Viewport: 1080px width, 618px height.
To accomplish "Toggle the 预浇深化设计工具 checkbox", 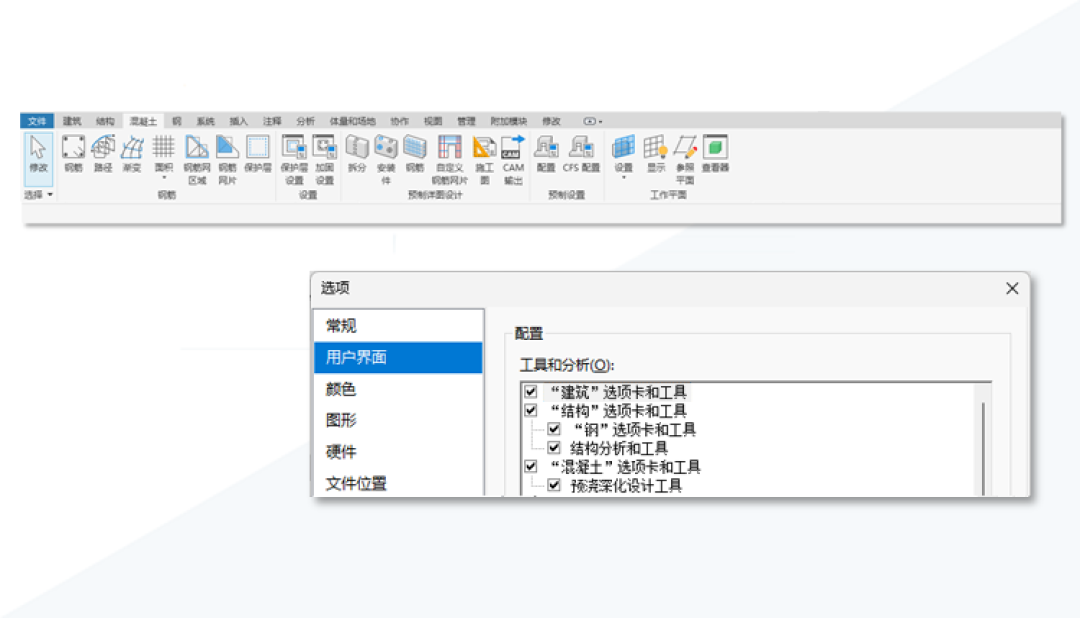I will 554,485.
